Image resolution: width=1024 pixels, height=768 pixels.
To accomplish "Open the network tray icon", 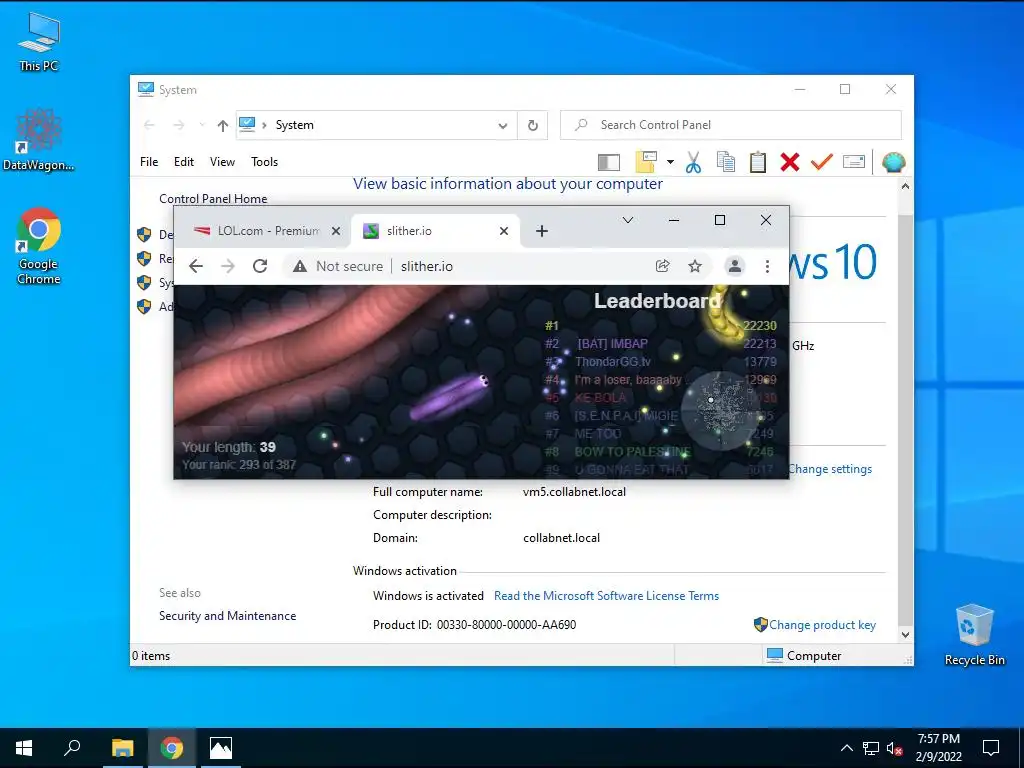I will coord(871,748).
